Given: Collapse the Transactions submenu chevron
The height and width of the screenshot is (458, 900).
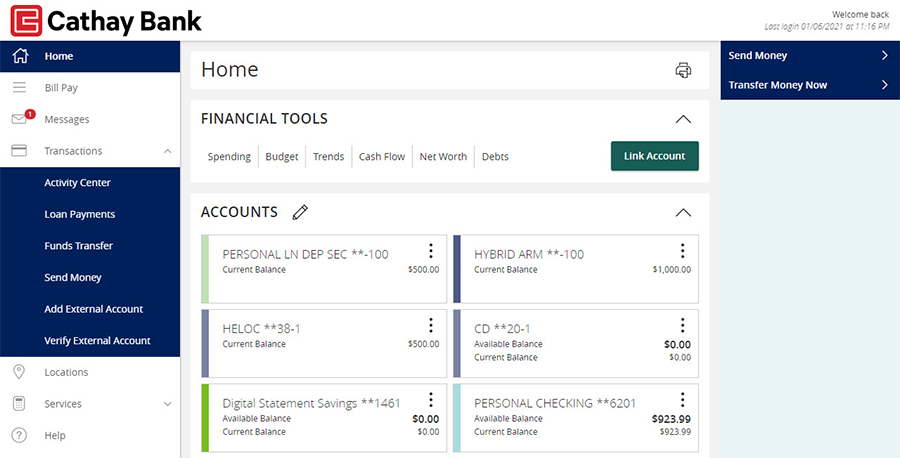Looking at the screenshot, I should click(x=168, y=151).
